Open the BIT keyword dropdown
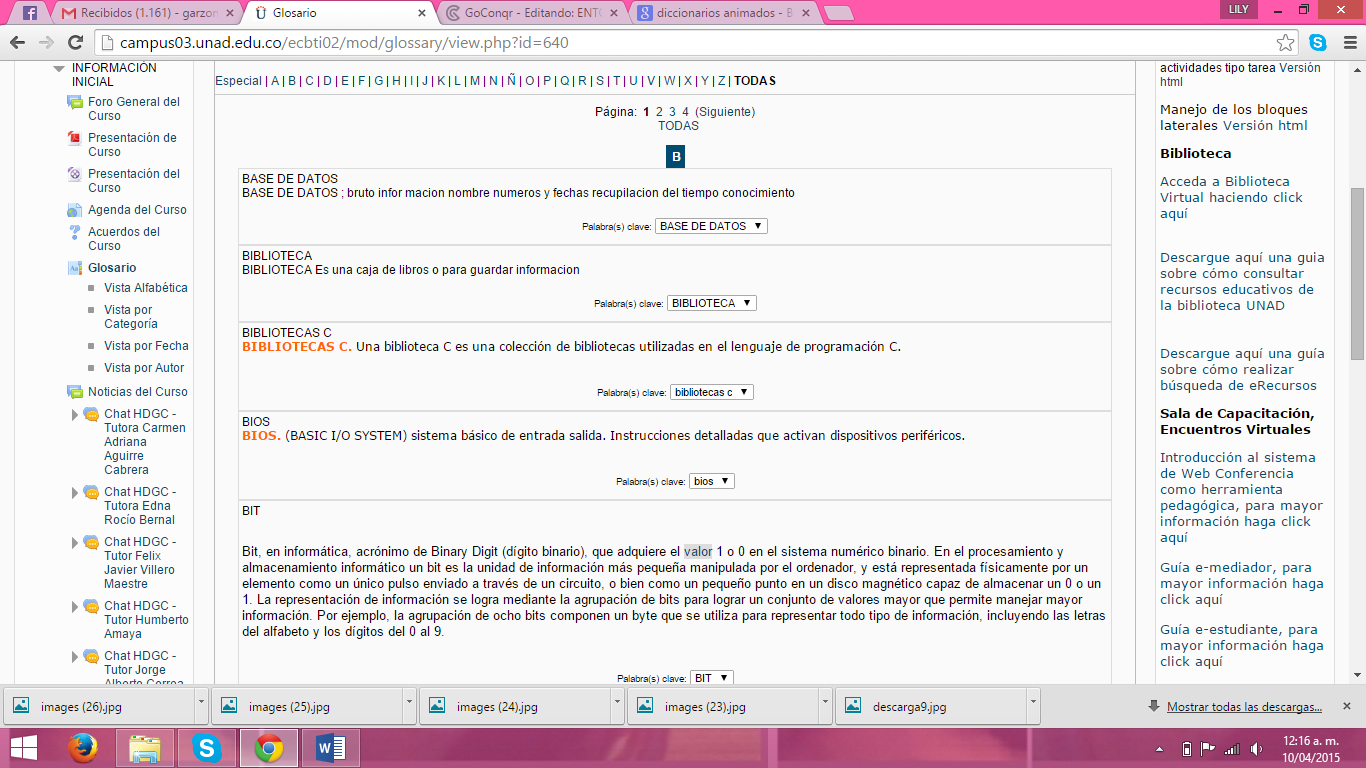The image size is (1366, 768). pos(711,678)
